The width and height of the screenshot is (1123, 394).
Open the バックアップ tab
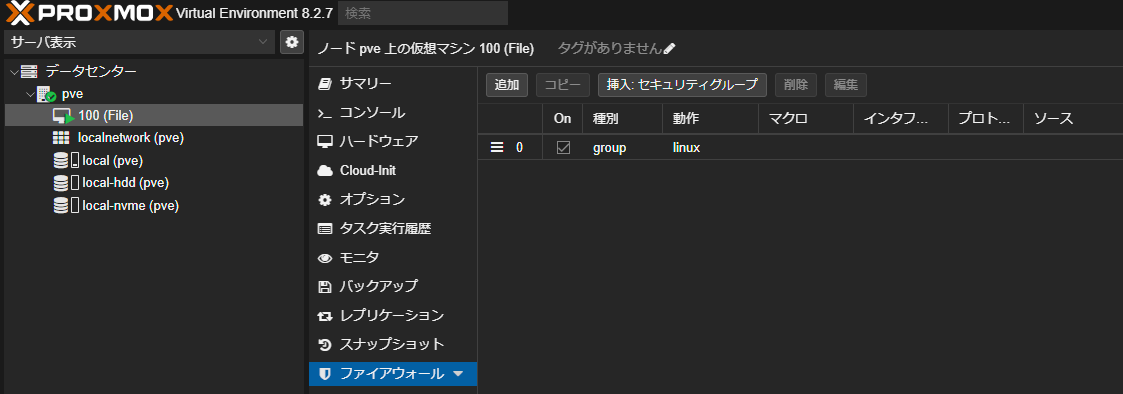(393, 287)
